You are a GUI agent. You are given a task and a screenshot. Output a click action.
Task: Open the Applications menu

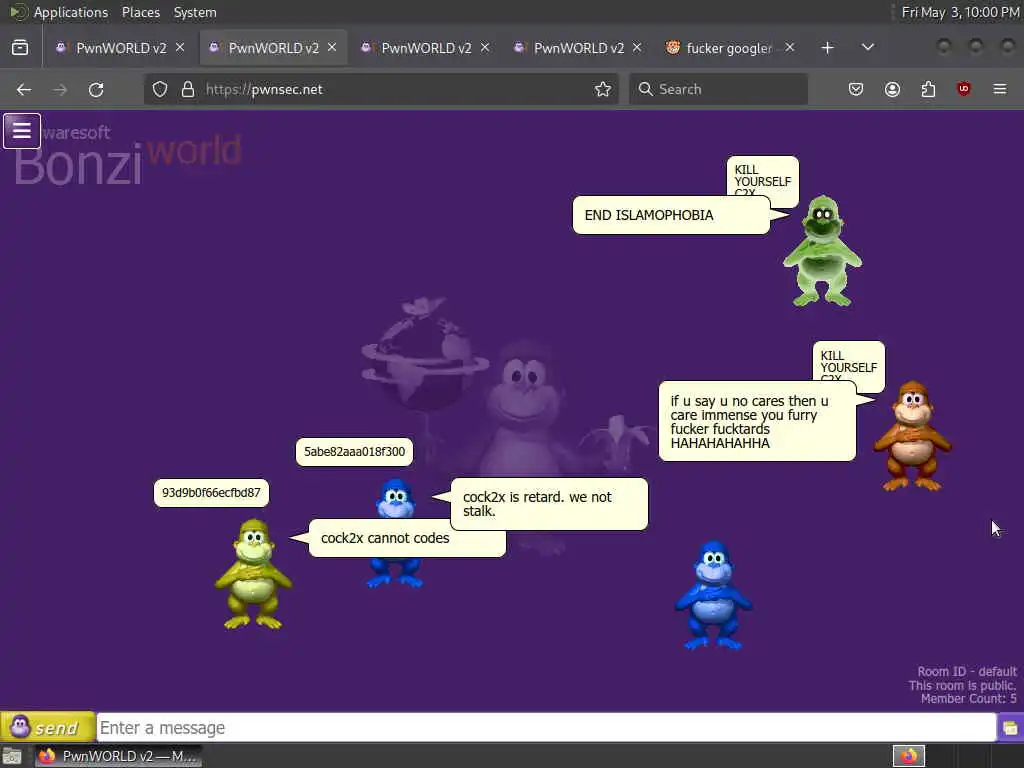click(x=71, y=12)
